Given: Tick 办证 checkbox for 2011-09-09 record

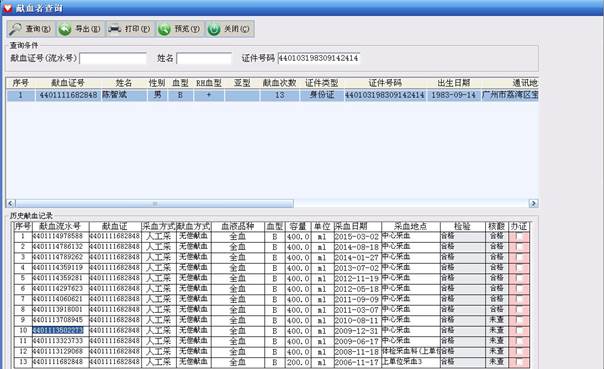Looking at the screenshot, I should pyautogui.click(x=519, y=300).
